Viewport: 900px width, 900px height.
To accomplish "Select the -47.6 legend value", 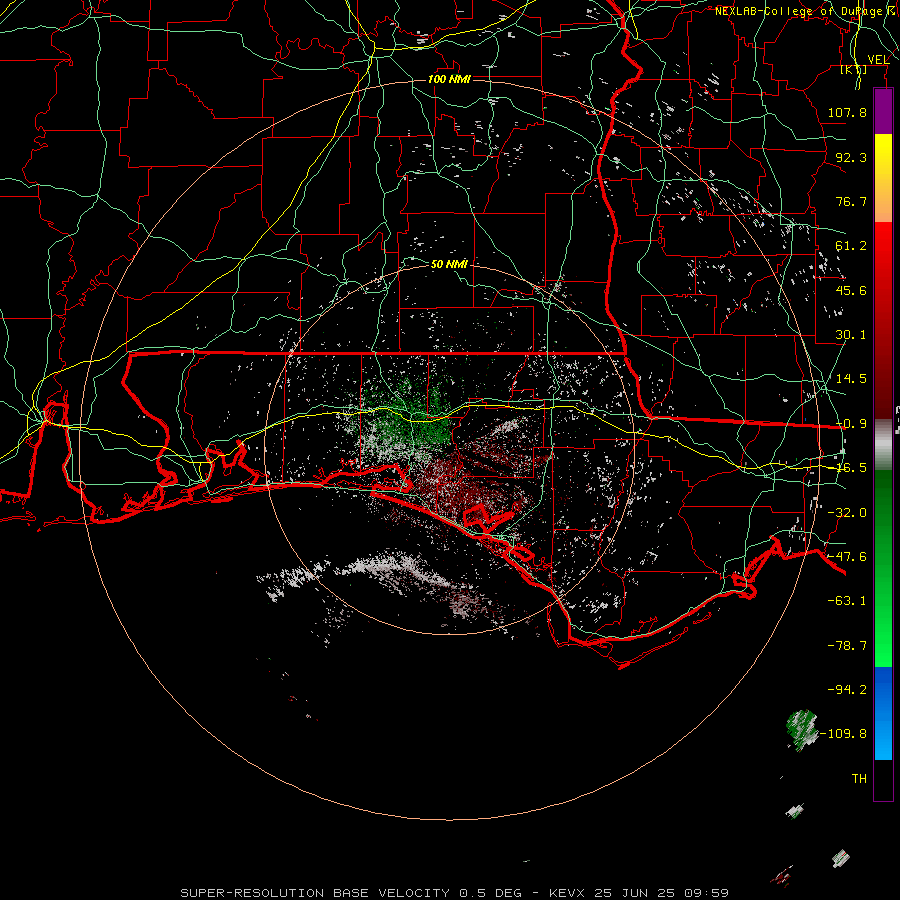I will (x=847, y=557).
